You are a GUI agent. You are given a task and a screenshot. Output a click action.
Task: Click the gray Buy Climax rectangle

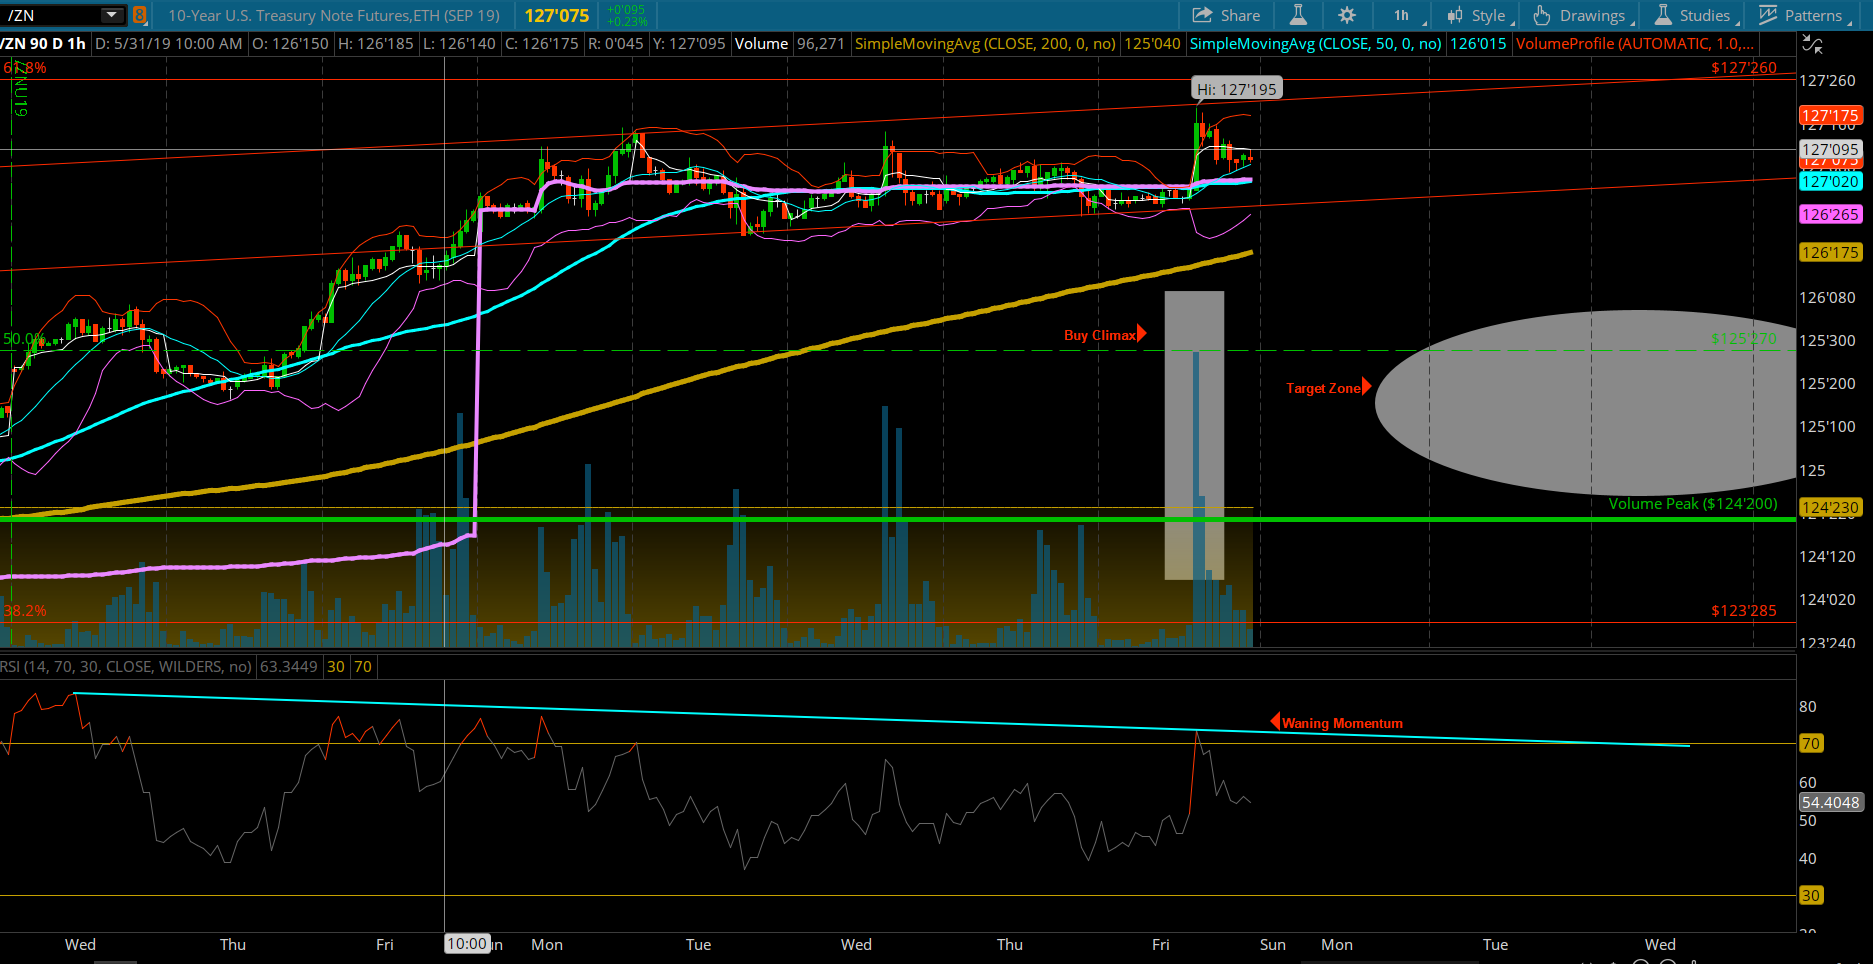[x=1194, y=435]
